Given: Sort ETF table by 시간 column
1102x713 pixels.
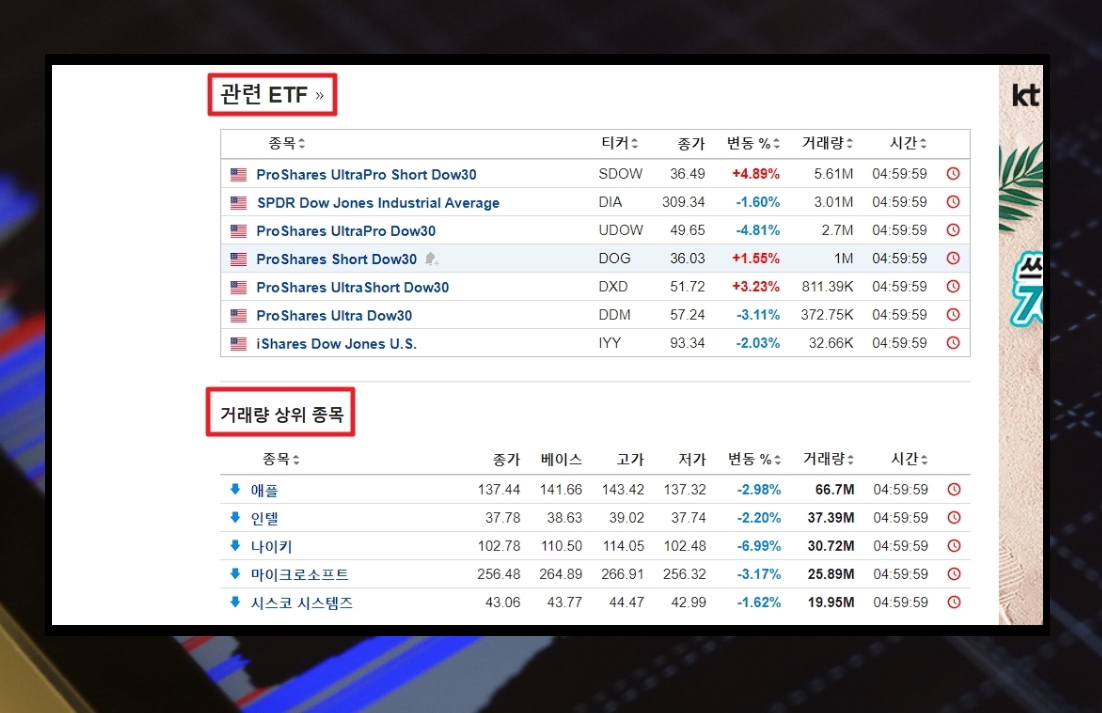Looking at the screenshot, I should [x=908, y=143].
